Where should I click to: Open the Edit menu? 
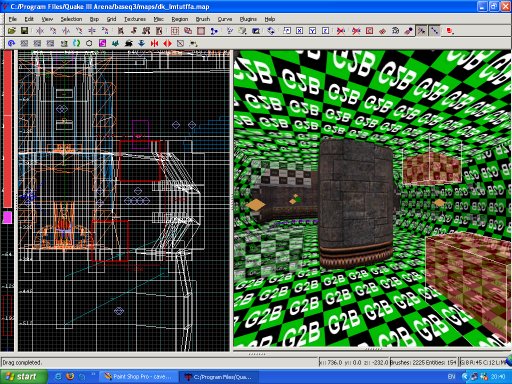coord(29,19)
